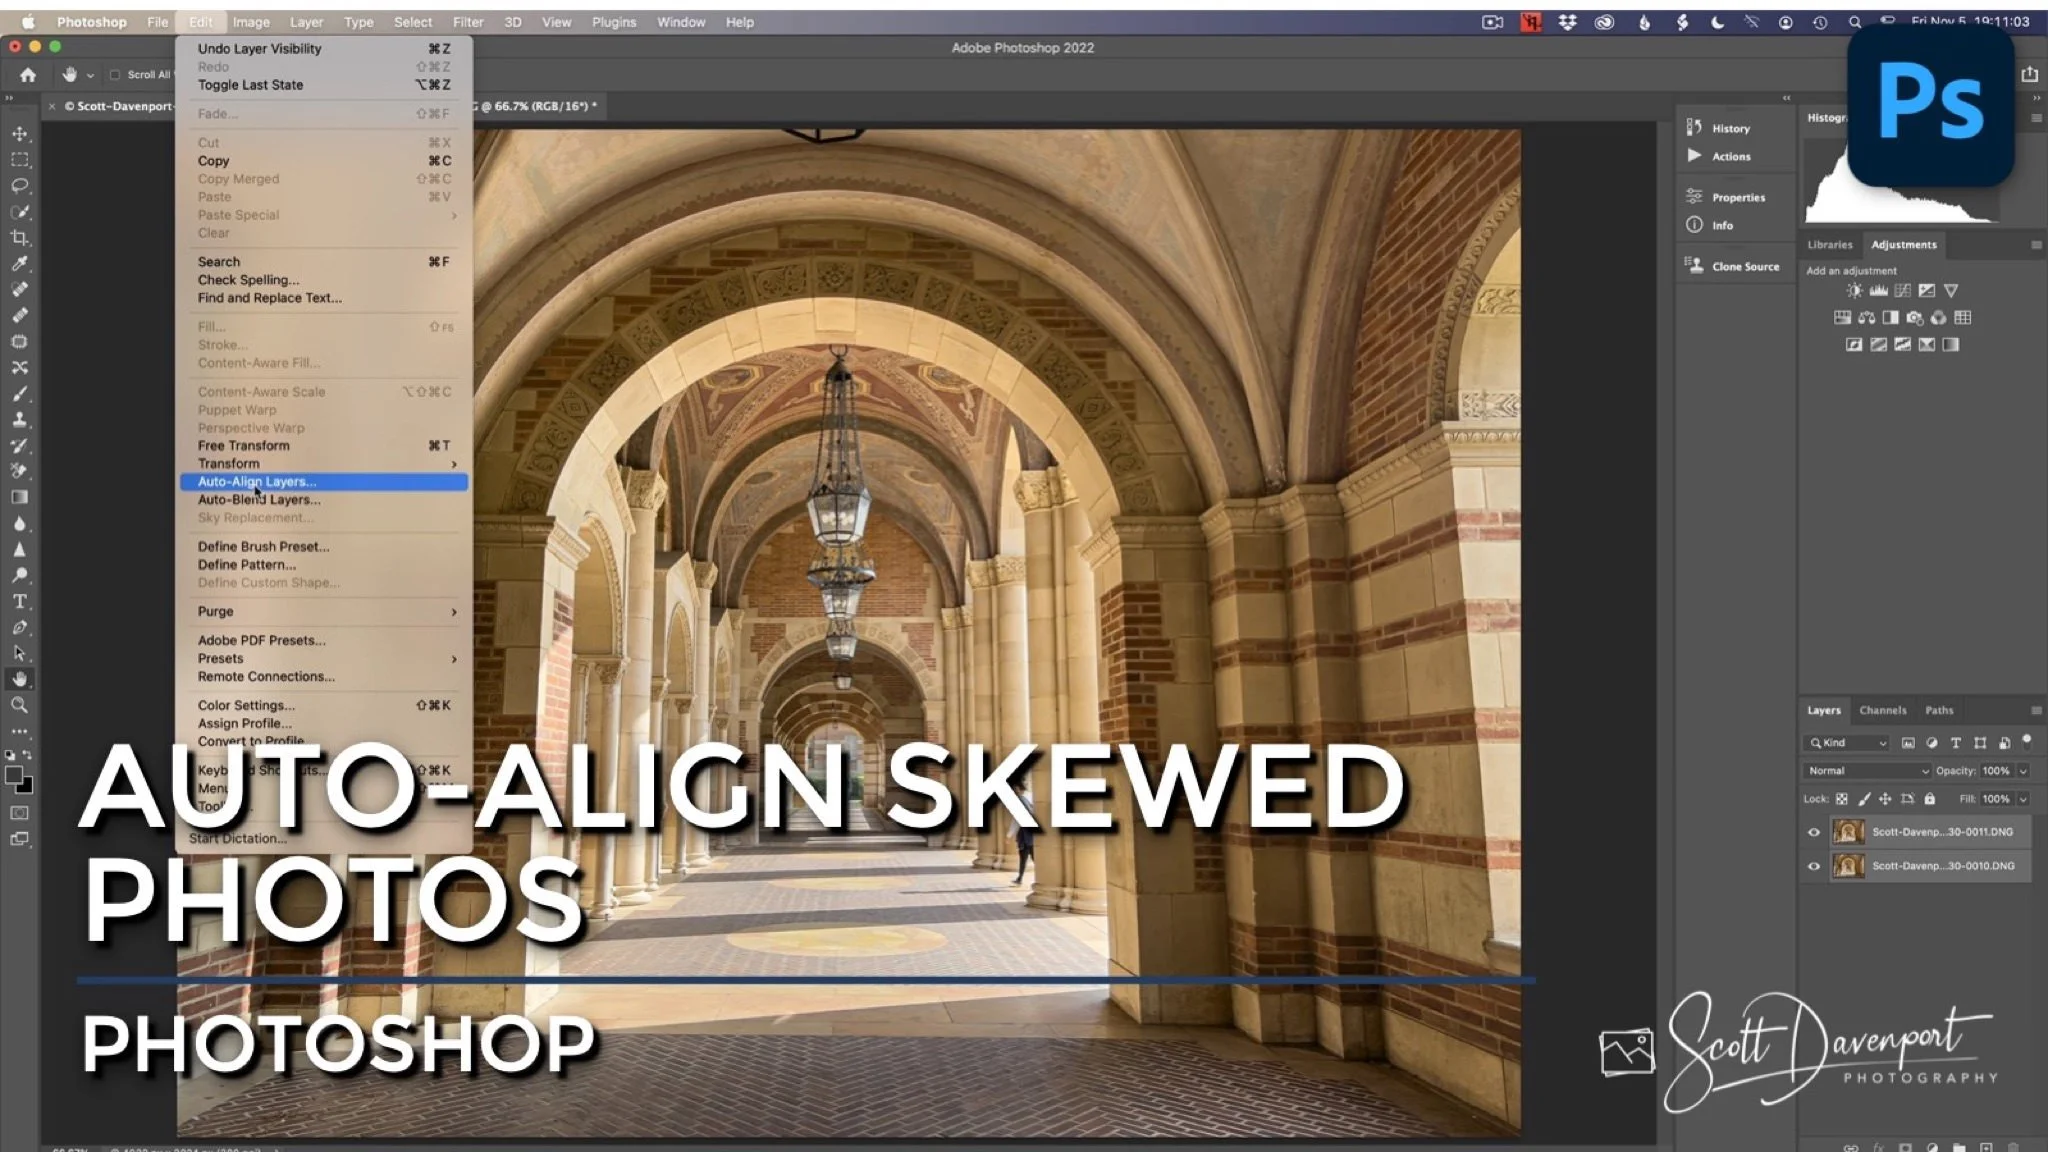Switch to the Libraries tab

[x=1829, y=245]
